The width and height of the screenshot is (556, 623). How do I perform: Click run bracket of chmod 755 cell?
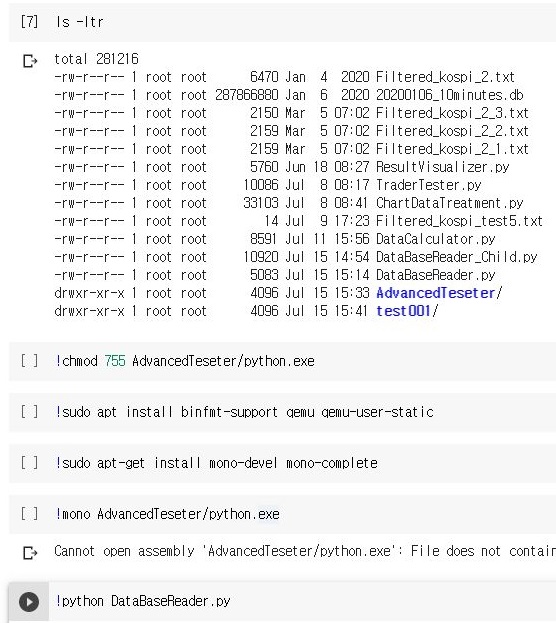tap(29, 361)
